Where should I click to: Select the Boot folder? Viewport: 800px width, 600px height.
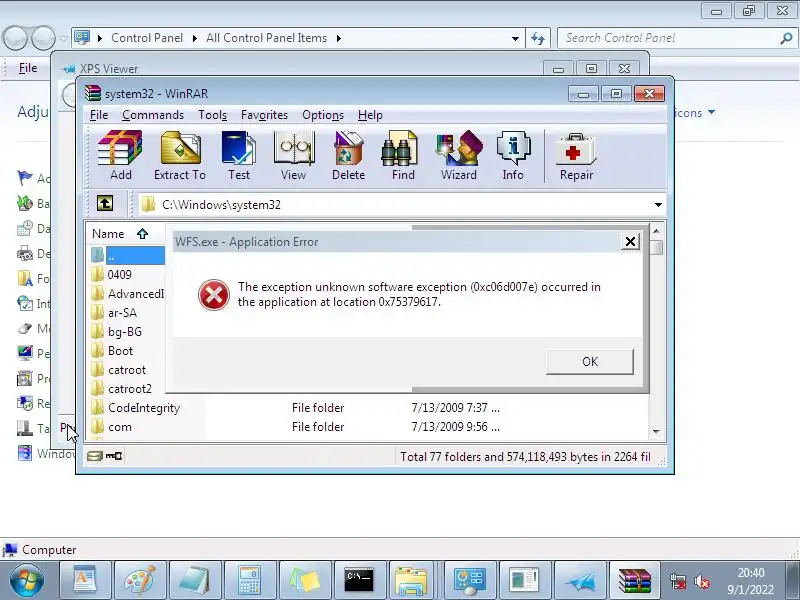(x=120, y=351)
